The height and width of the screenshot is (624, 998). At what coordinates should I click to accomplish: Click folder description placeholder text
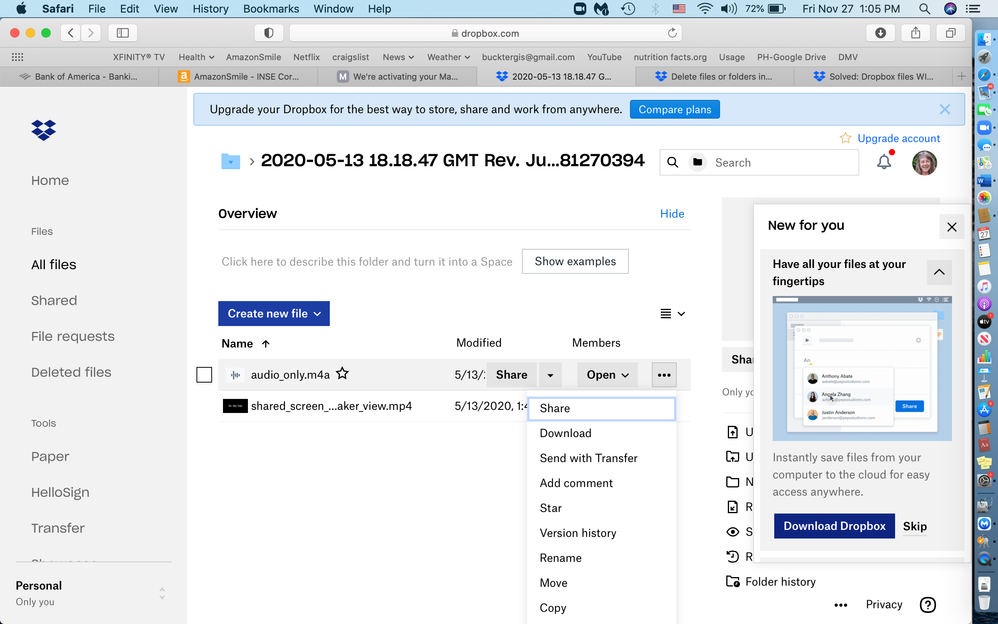point(367,262)
